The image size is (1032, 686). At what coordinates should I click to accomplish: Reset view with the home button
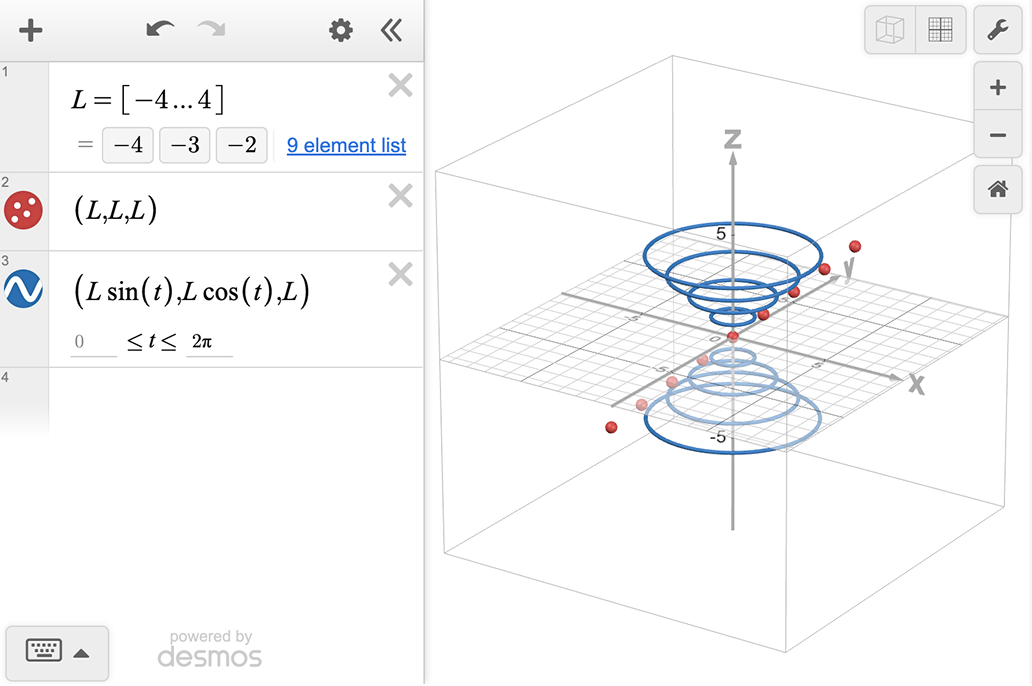tap(997, 189)
